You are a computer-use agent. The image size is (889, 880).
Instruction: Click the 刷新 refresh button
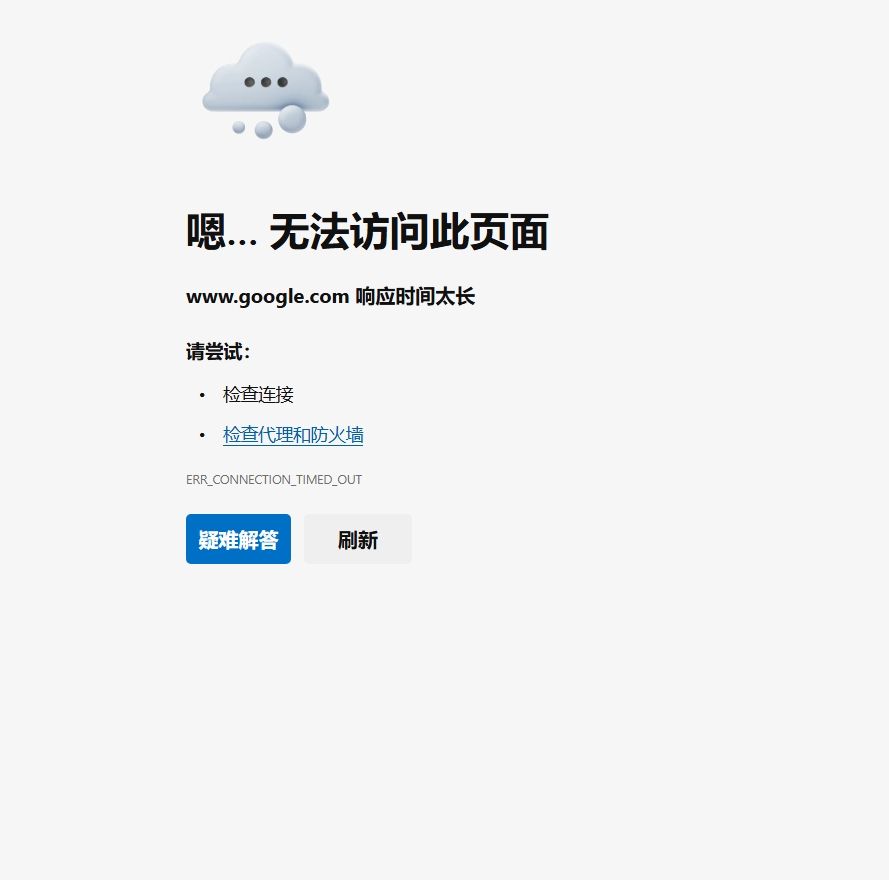[358, 539]
